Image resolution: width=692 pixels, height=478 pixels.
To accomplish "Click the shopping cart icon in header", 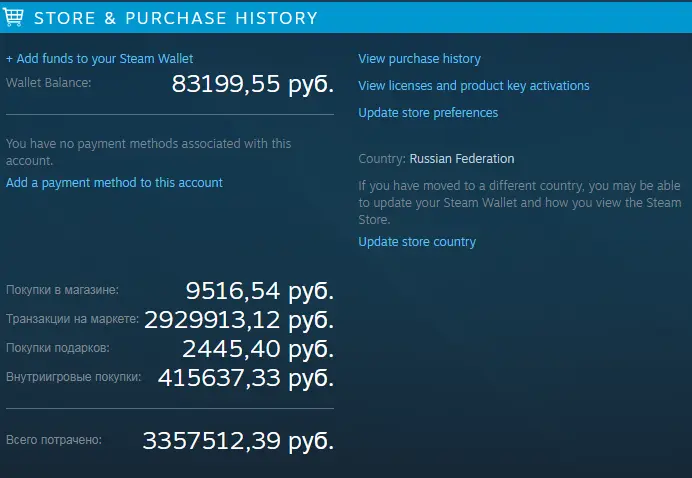I will point(13,17).
